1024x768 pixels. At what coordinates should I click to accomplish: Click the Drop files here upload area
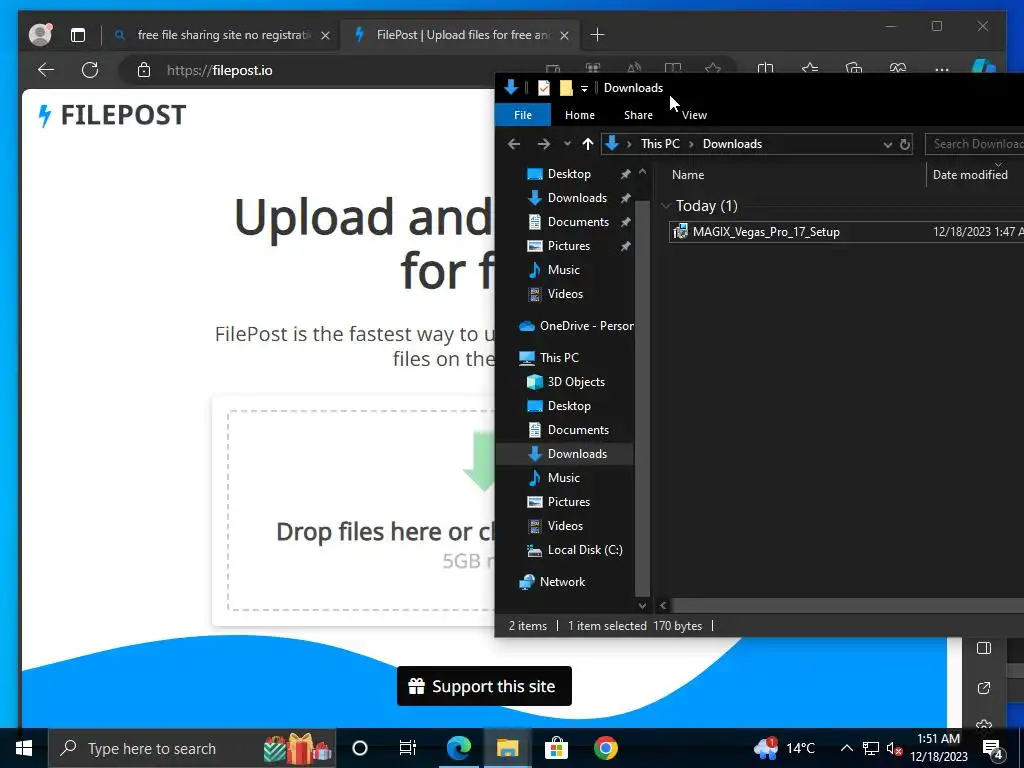[x=360, y=511]
